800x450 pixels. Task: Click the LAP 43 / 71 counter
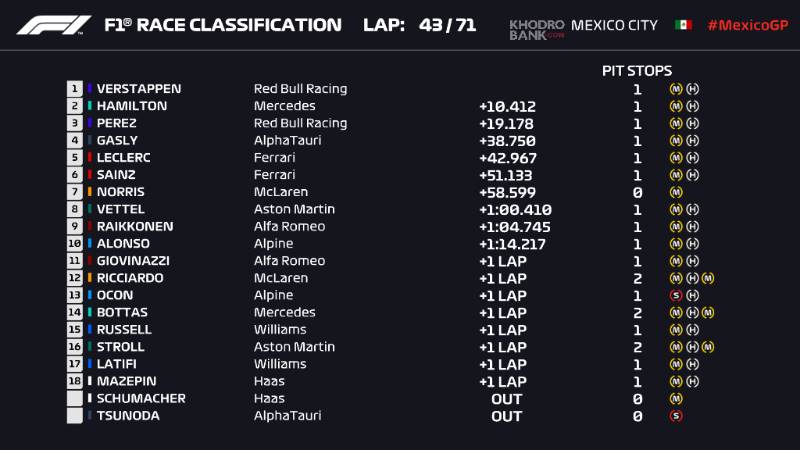pyautogui.click(x=419, y=25)
